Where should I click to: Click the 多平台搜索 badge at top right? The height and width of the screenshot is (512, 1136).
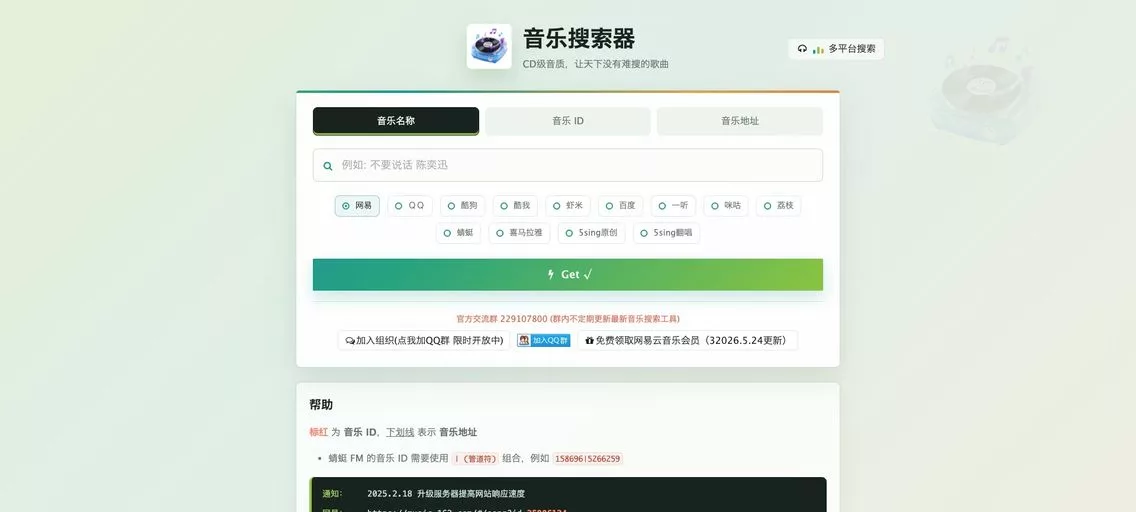pos(836,49)
